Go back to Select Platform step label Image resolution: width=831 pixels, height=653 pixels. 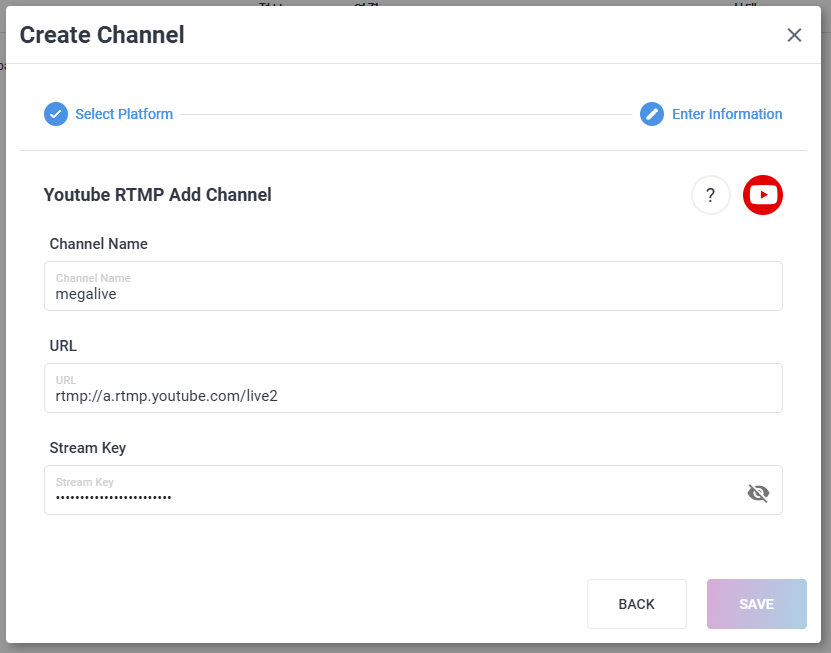coord(124,114)
